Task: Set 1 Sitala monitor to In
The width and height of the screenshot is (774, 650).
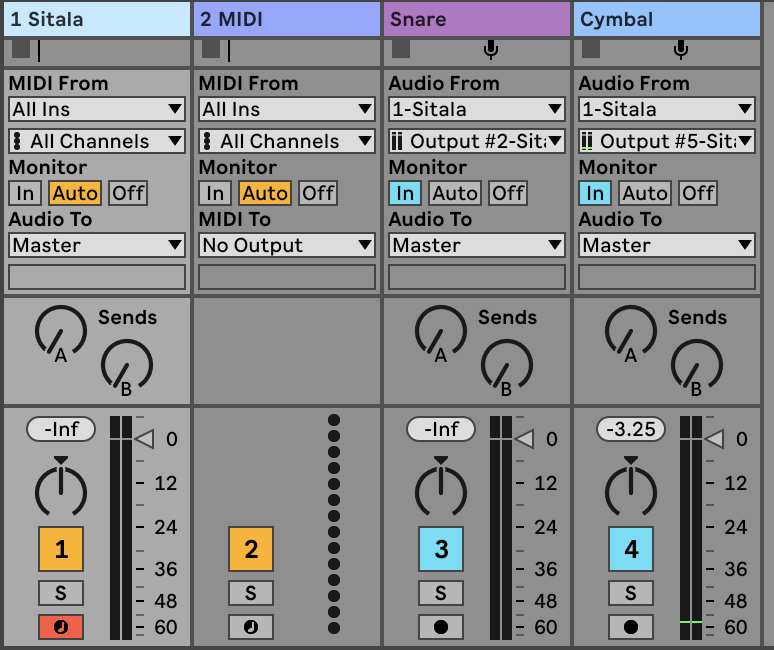Action: pyautogui.click(x=25, y=193)
